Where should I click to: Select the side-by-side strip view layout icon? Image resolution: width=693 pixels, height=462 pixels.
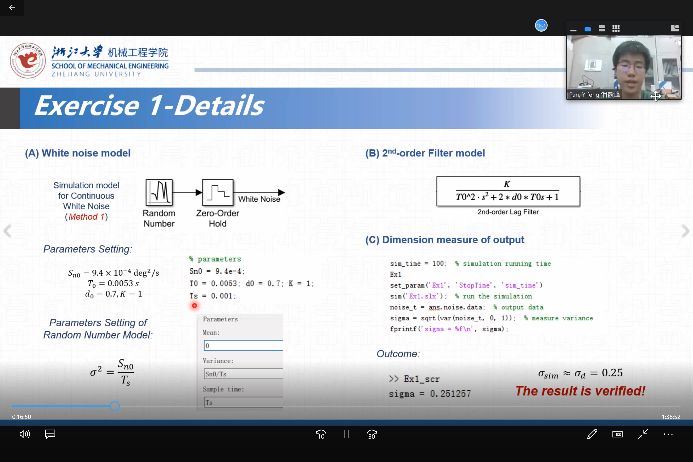(x=601, y=29)
